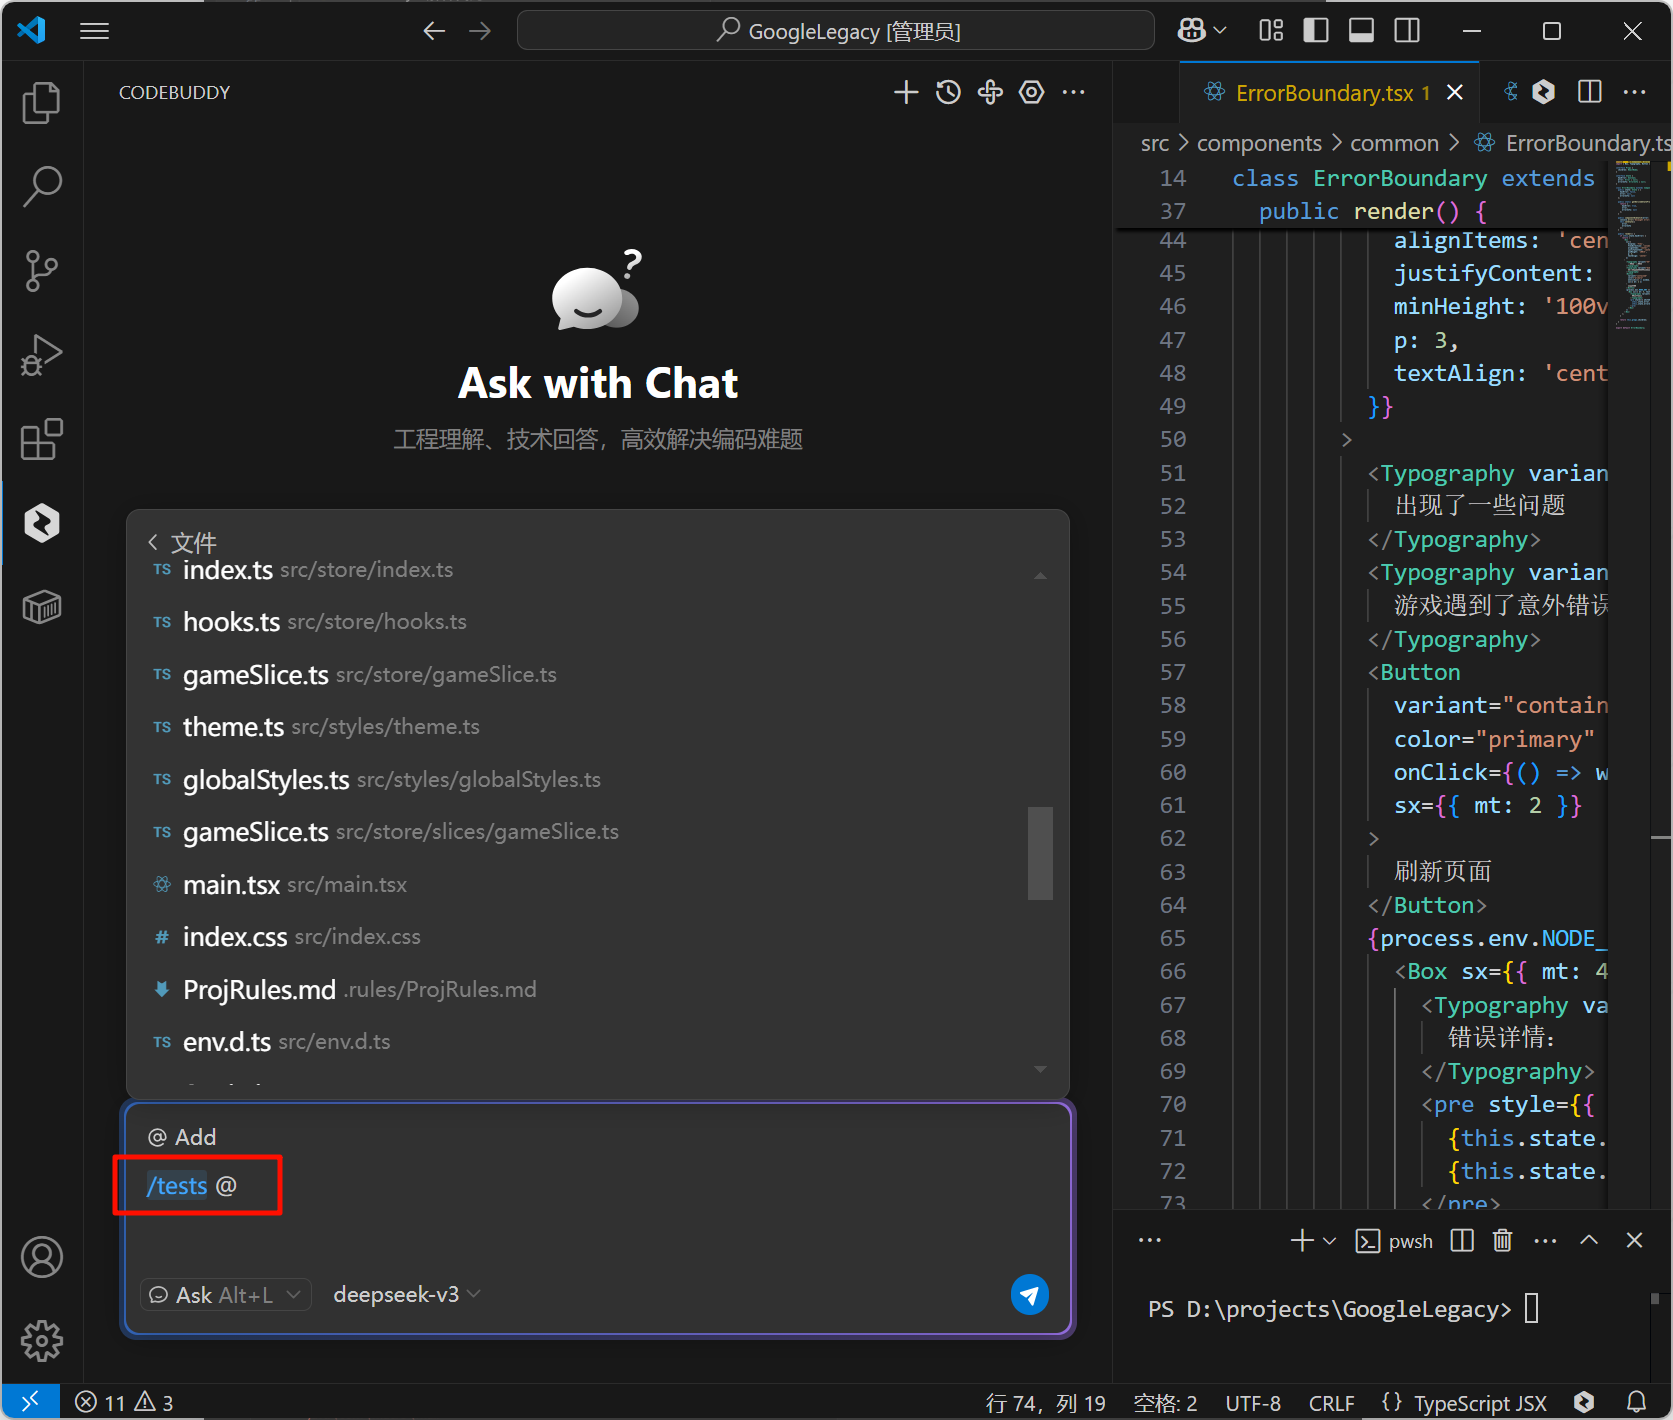Open CodeBuddy chat history
1673x1420 pixels.
[948, 93]
